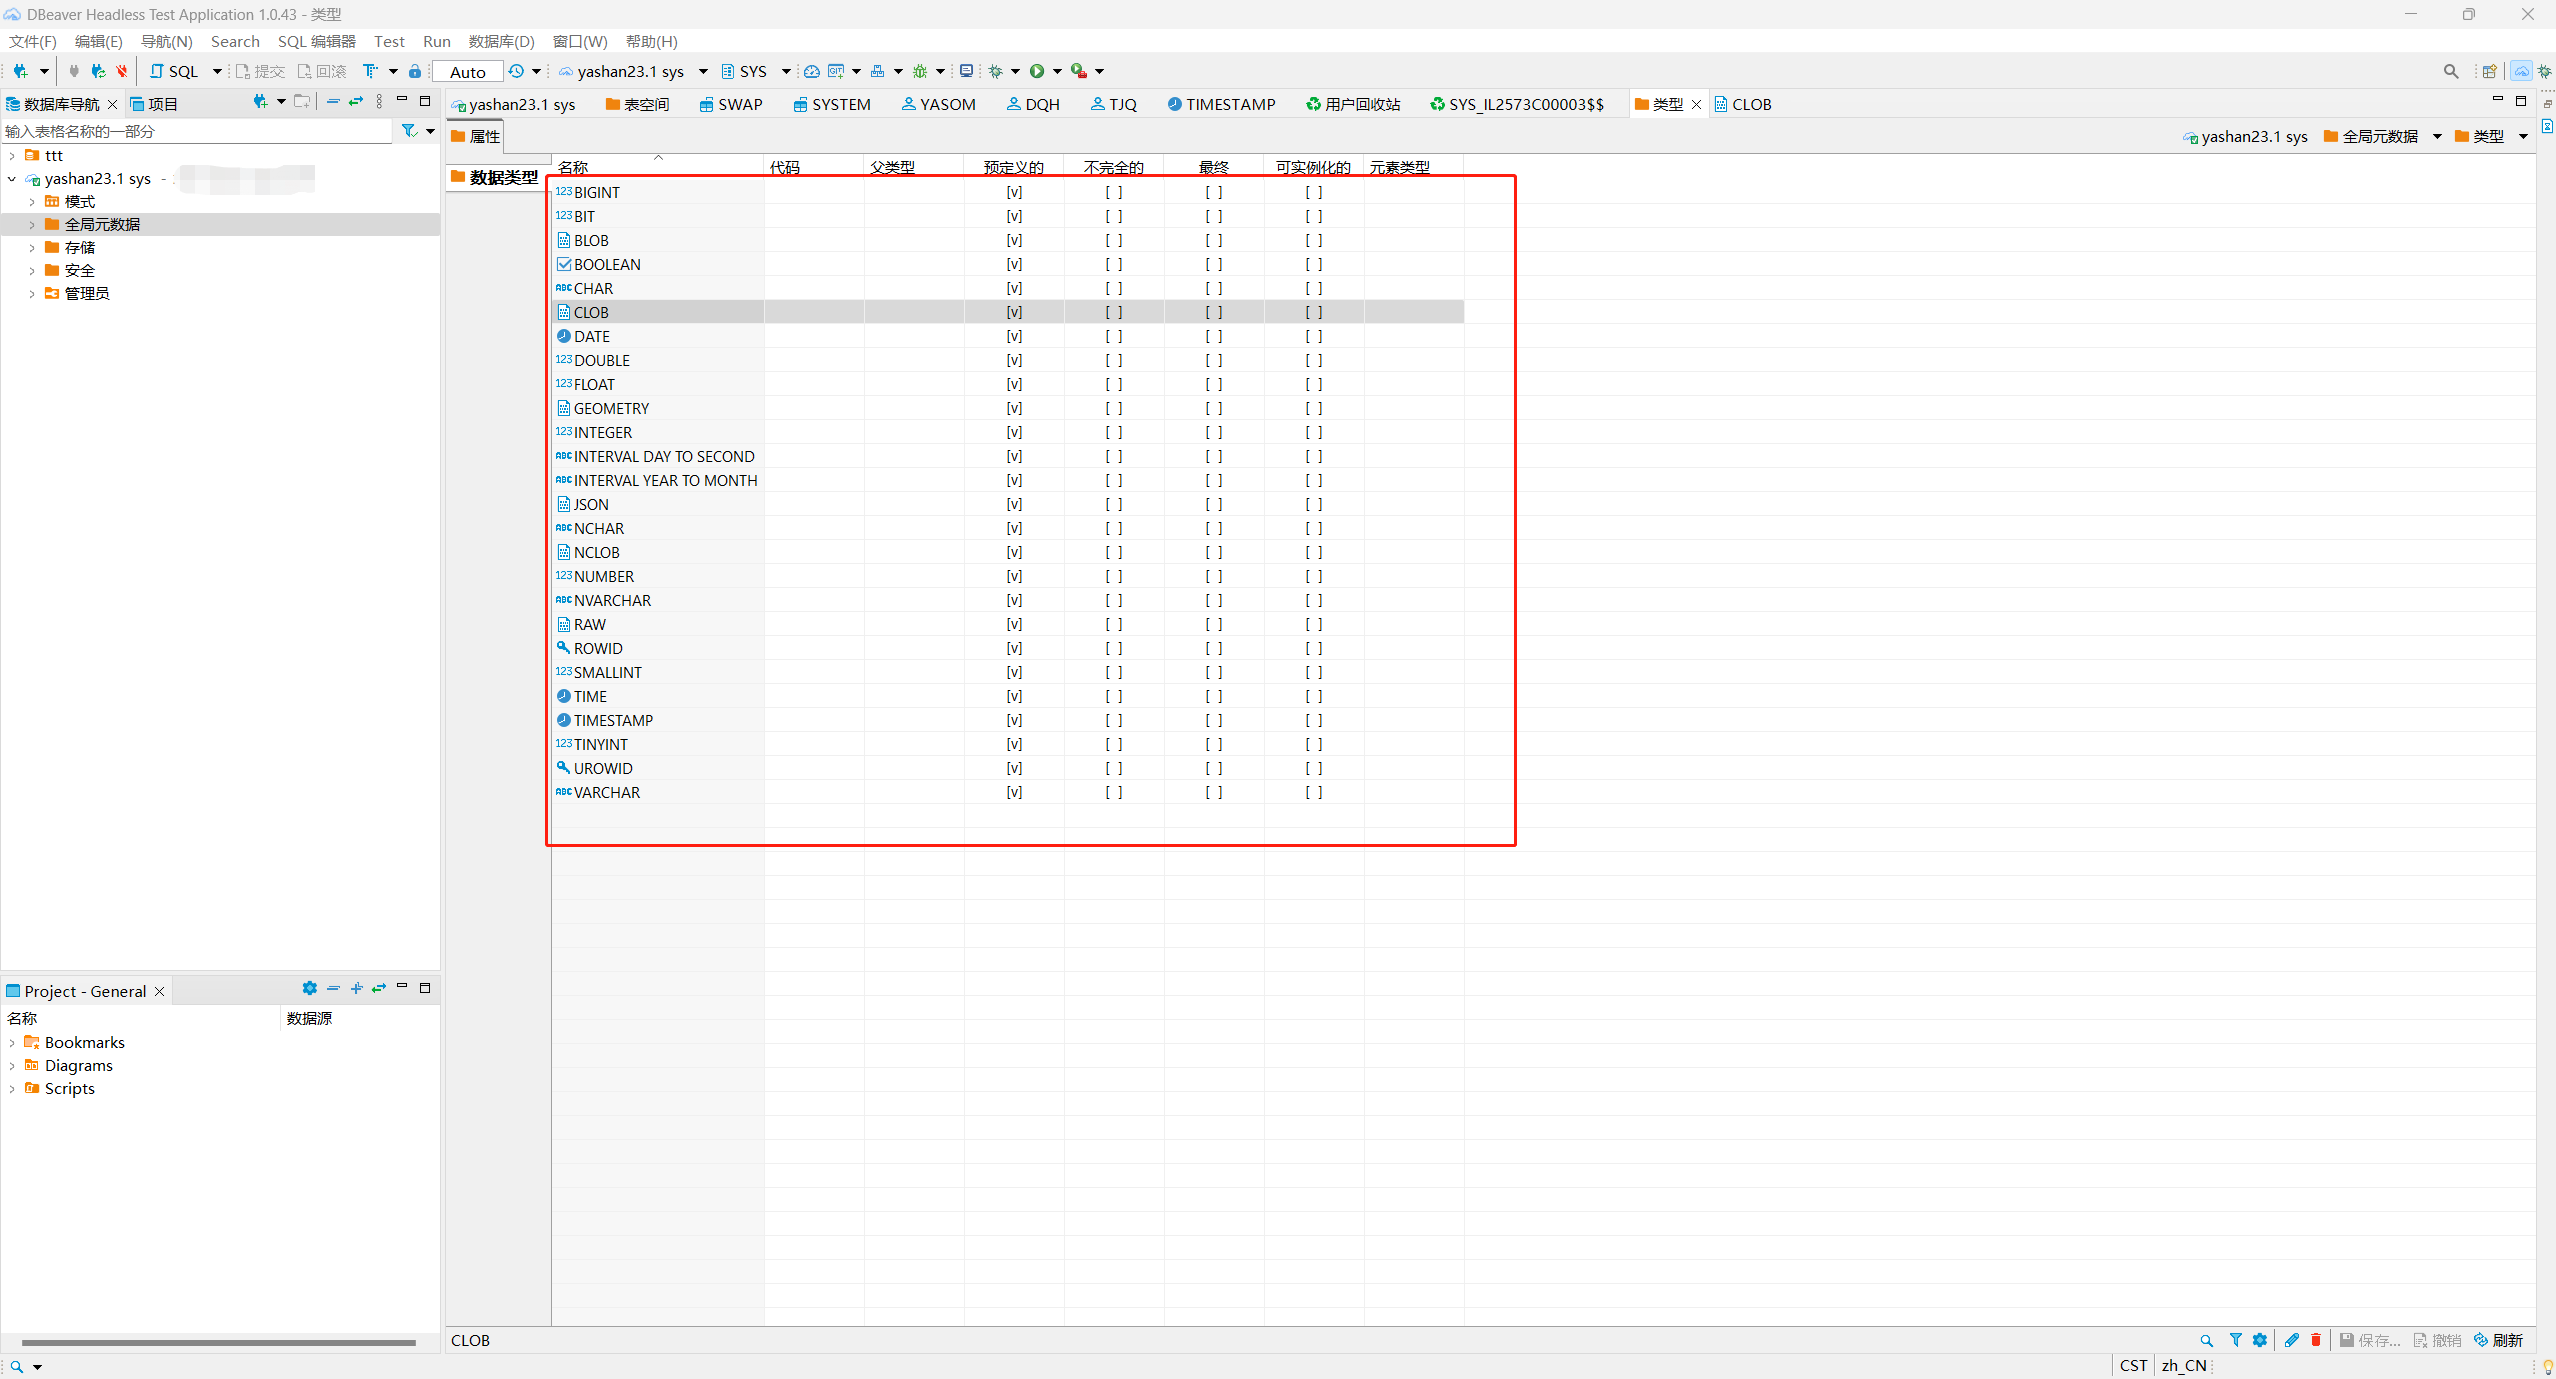Expand the Bookmarks project folder
This screenshot has height=1379, width=2556.
click(x=12, y=1043)
